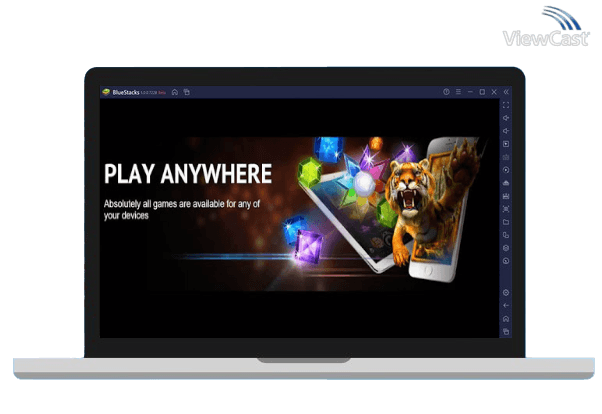Close the BlueStacks window

click(494, 92)
